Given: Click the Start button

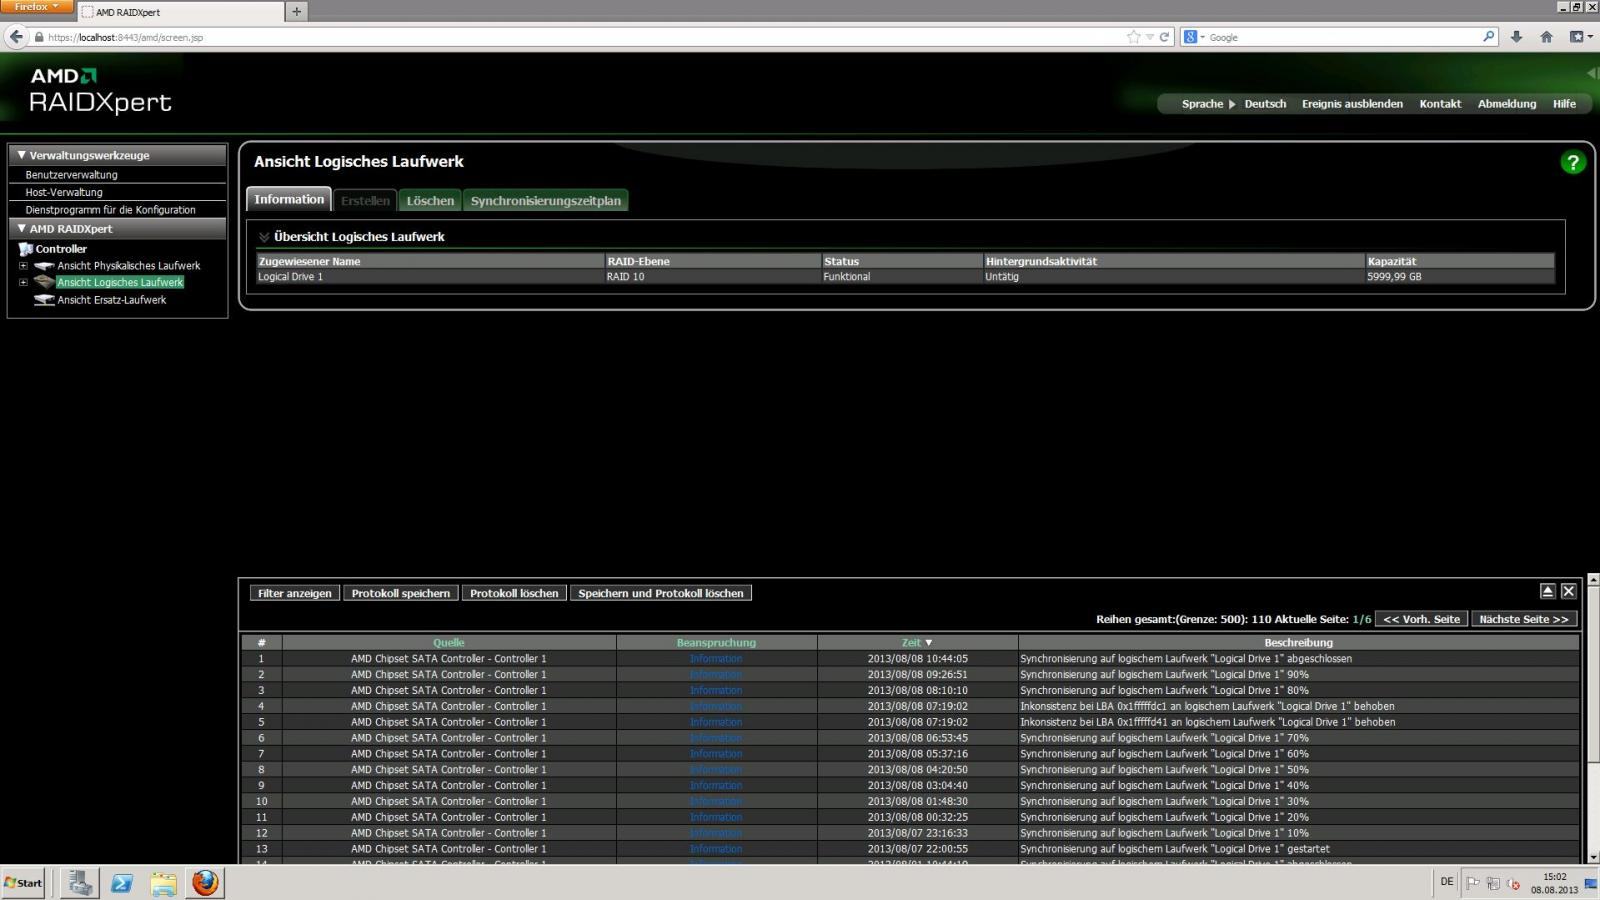Looking at the screenshot, I should point(23,883).
